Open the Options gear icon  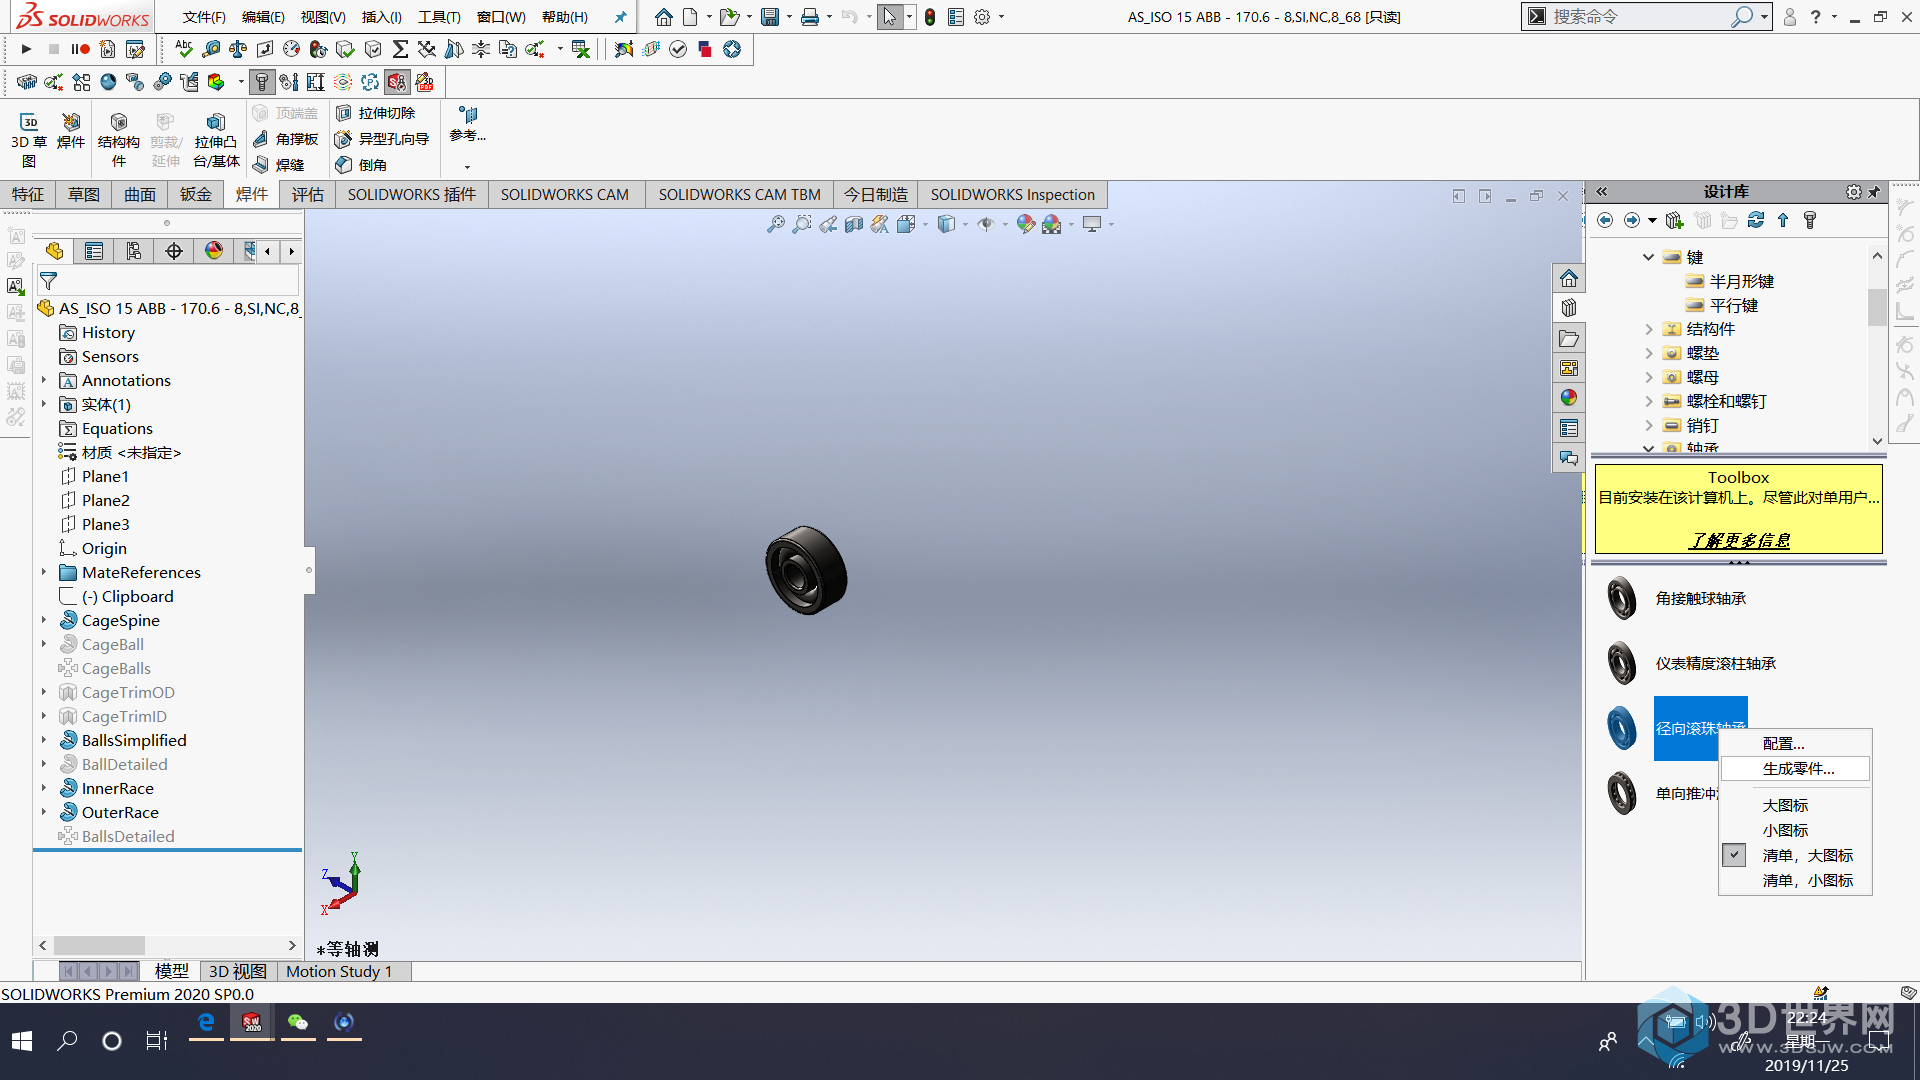[982, 17]
